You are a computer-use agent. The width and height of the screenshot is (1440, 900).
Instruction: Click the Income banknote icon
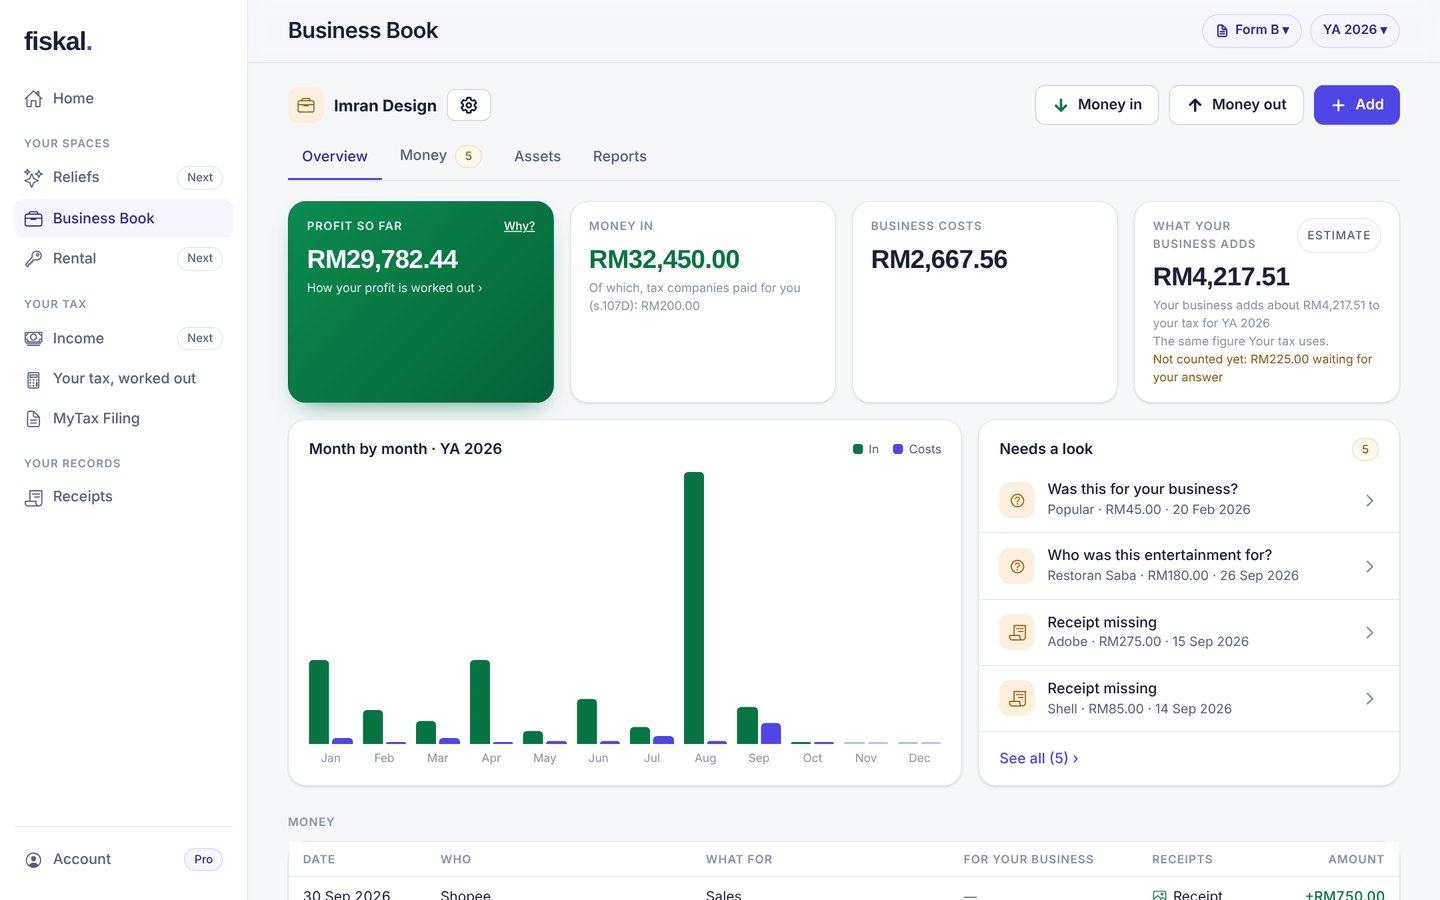coord(33,338)
